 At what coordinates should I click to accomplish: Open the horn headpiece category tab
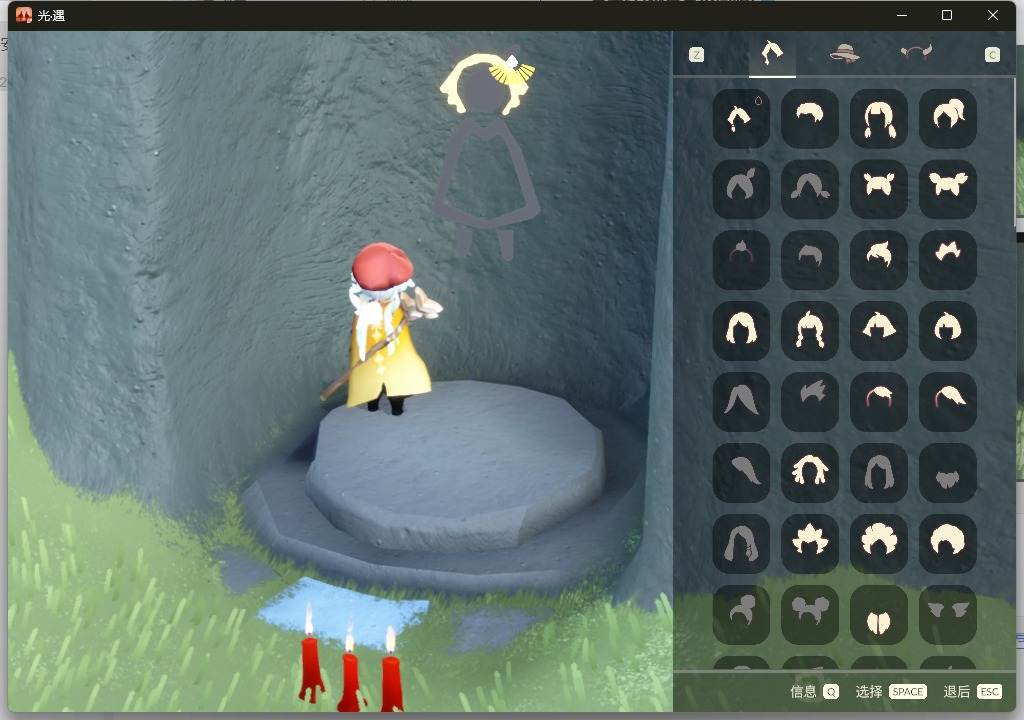point(916,52)
